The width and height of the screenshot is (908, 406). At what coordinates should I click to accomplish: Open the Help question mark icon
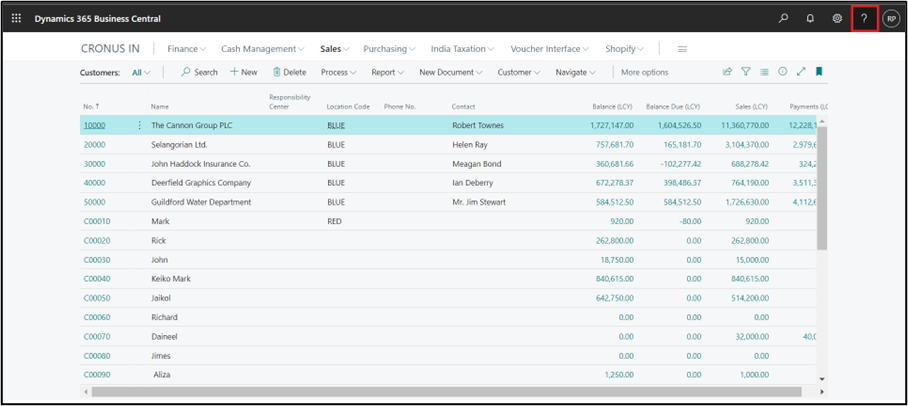tap(865, 19)
